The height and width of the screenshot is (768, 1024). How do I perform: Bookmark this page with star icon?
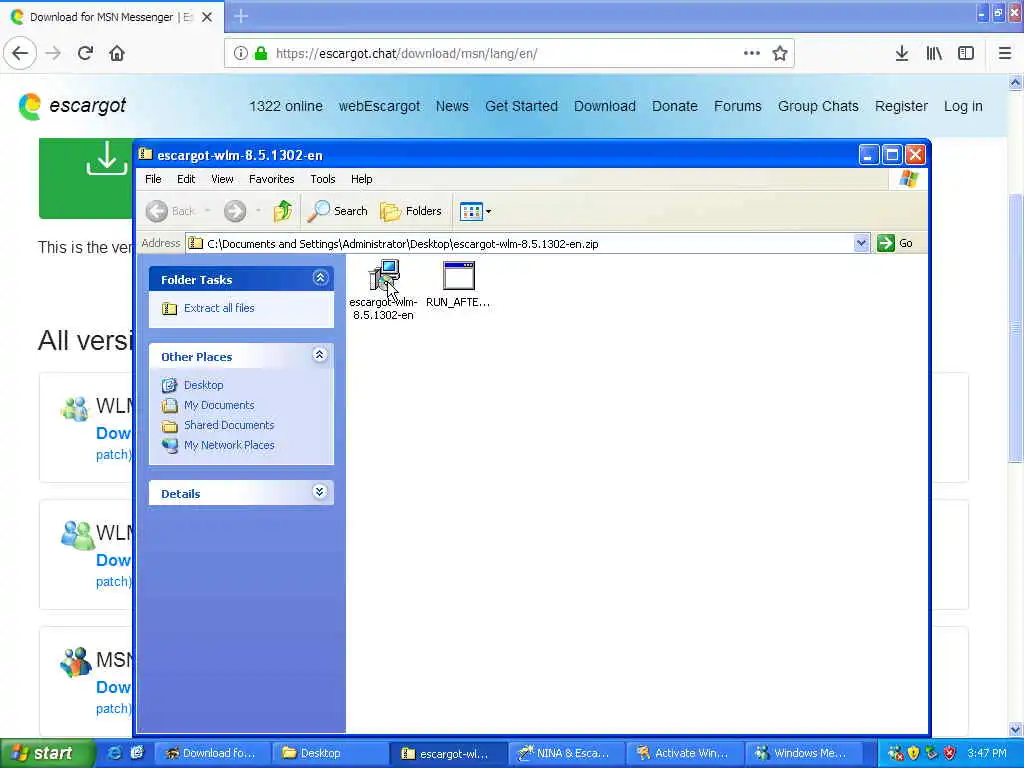780,54
